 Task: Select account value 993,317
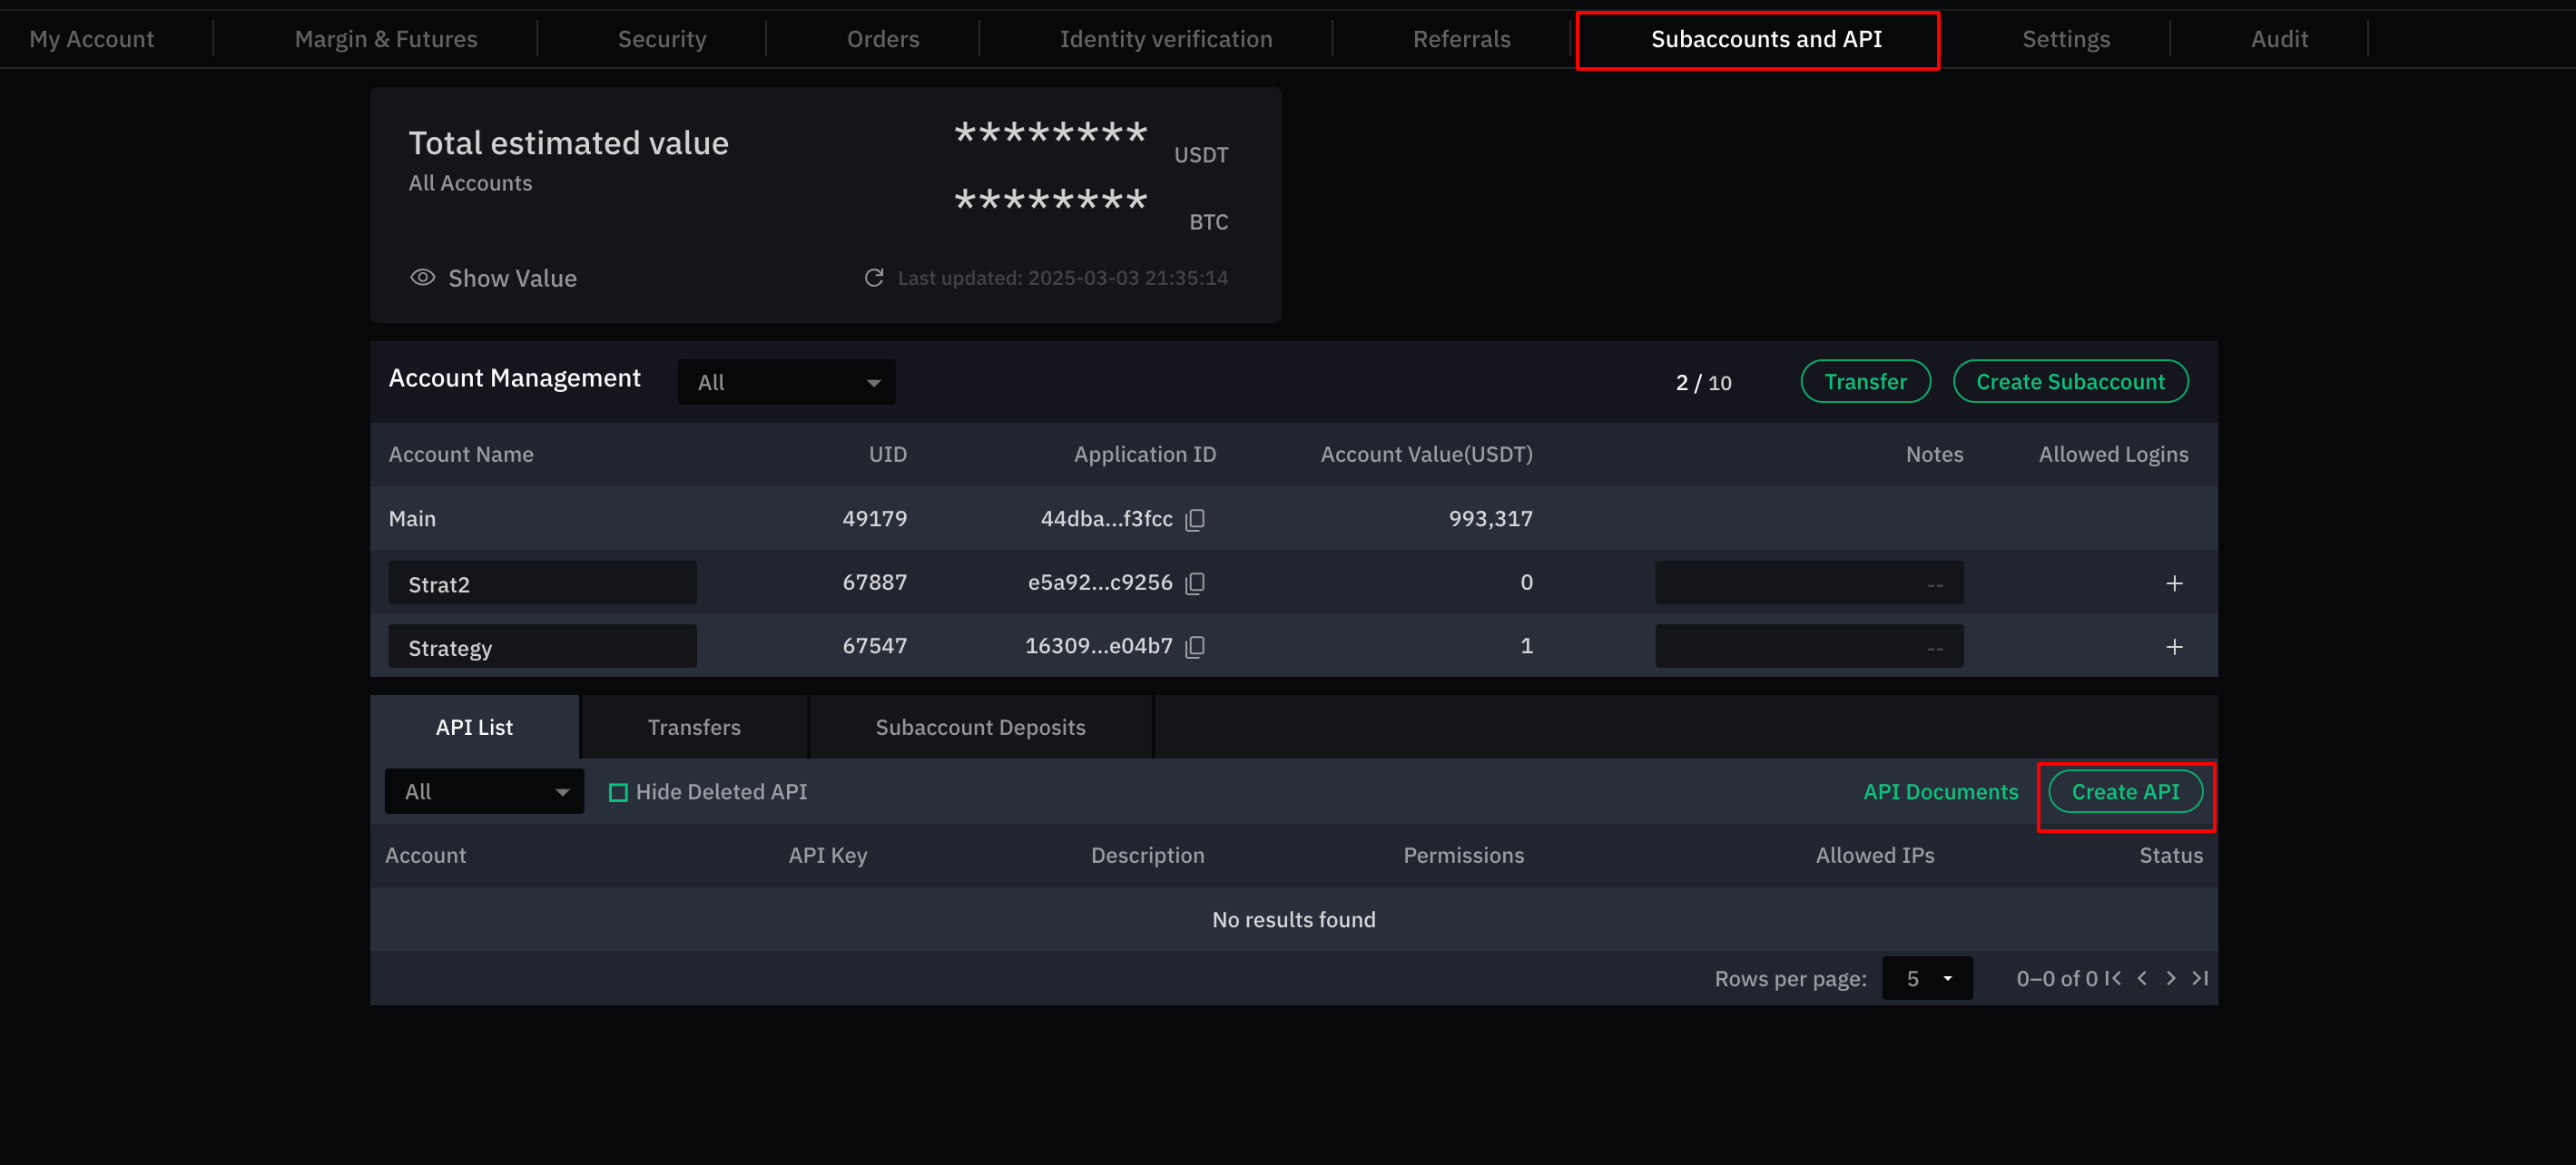coord(1490,519)
